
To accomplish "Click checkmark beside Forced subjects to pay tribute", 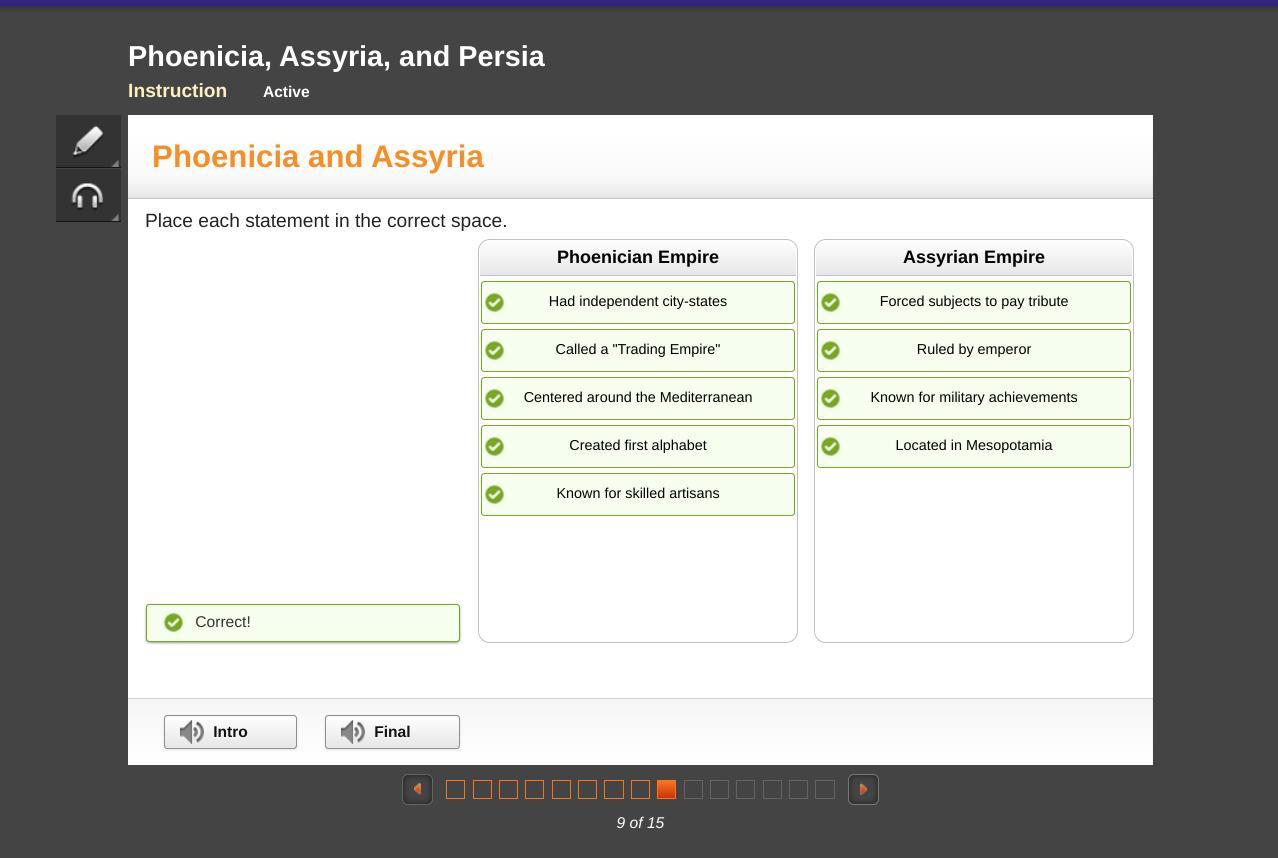I will 831,302.
